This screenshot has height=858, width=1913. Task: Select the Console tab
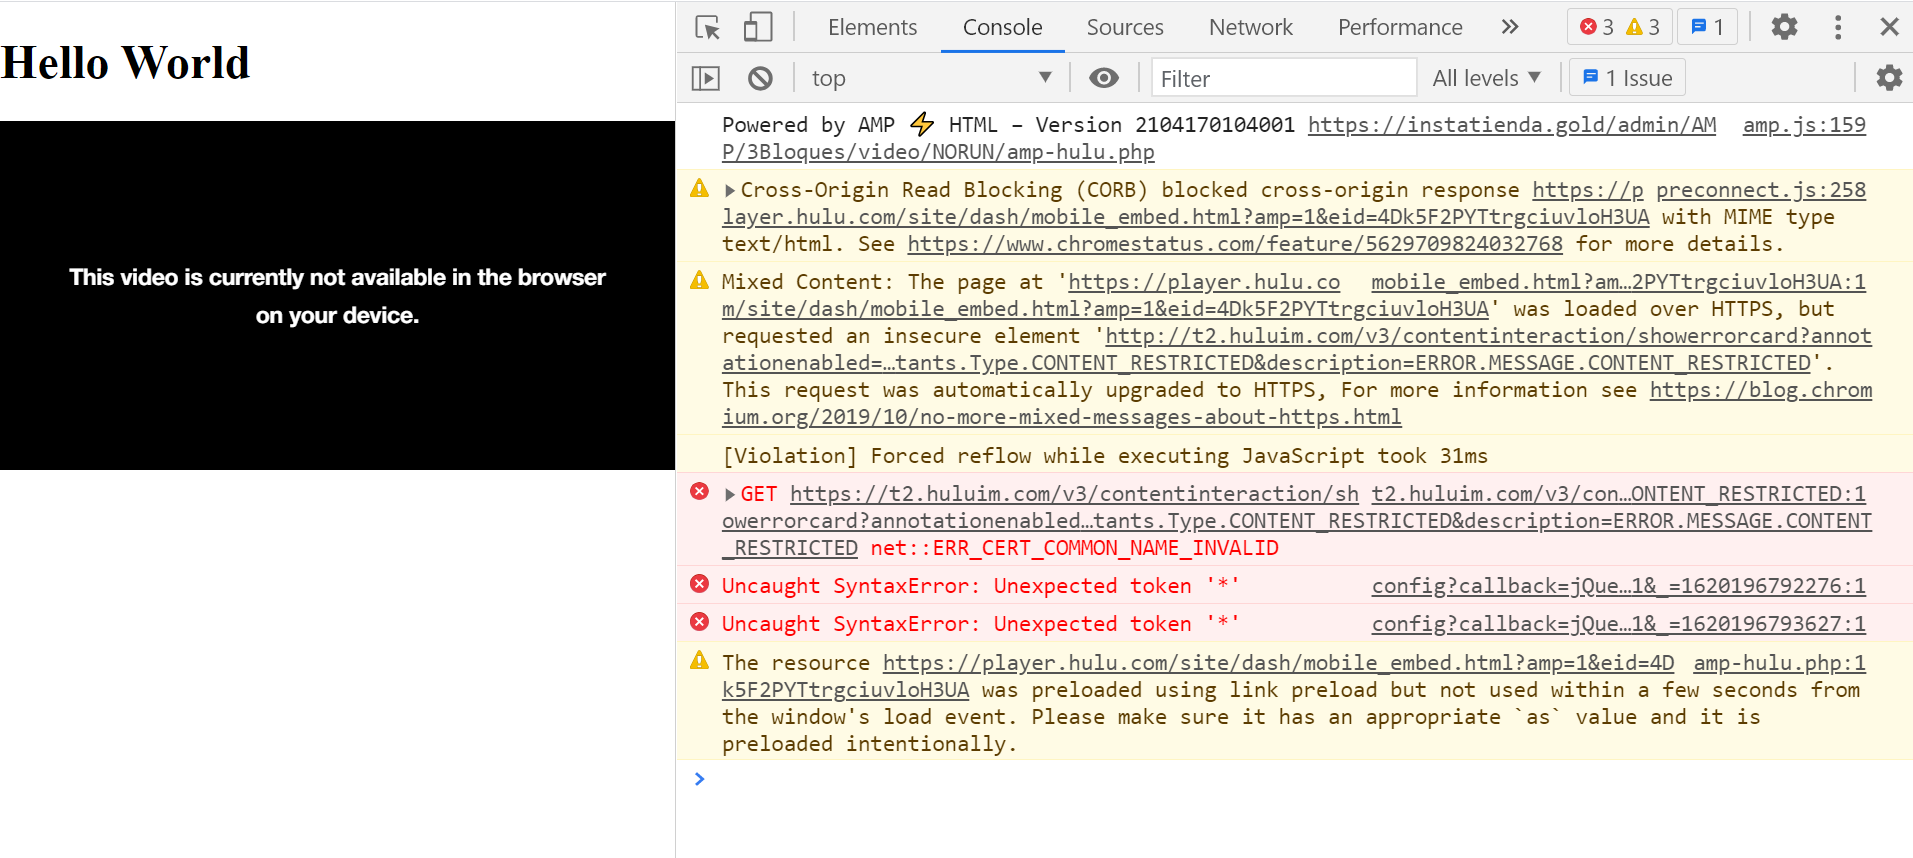(x=1002, y=27)
